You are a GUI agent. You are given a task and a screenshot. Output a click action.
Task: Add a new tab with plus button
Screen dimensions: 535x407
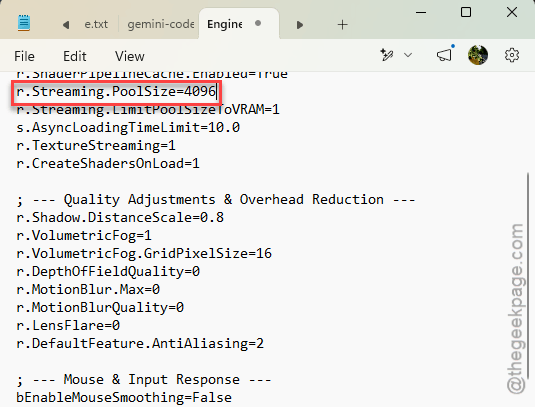coord(342,25)
